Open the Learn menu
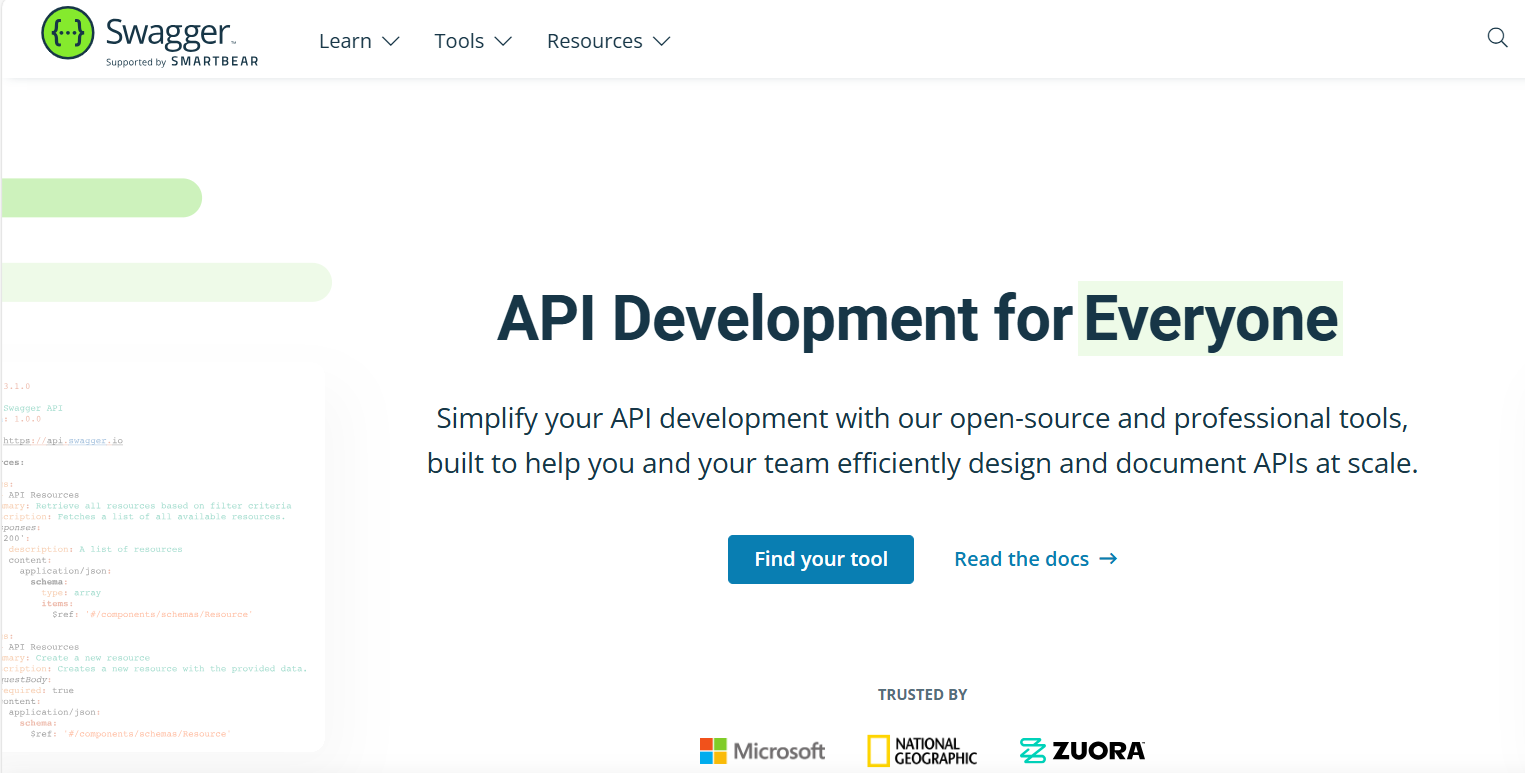The image size is (1525, 773). tap(359, 41)
